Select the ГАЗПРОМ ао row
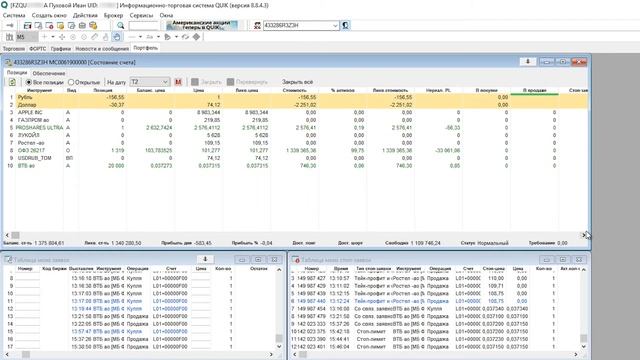640x360 pixels. coord(296,120)
